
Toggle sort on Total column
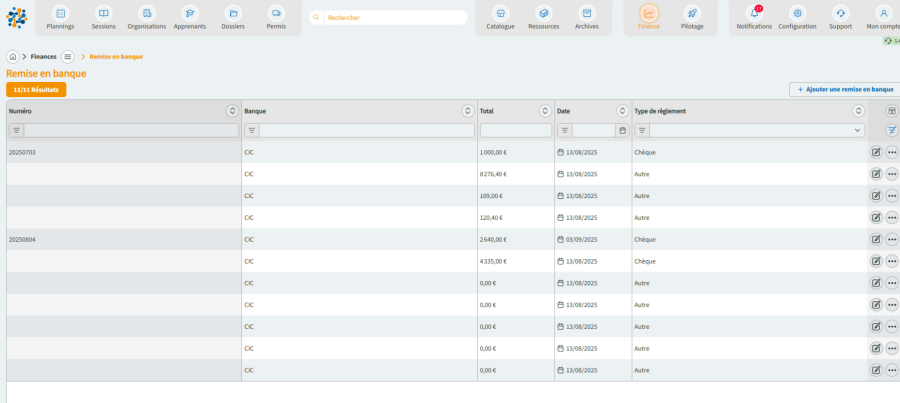tap(545, 111)
